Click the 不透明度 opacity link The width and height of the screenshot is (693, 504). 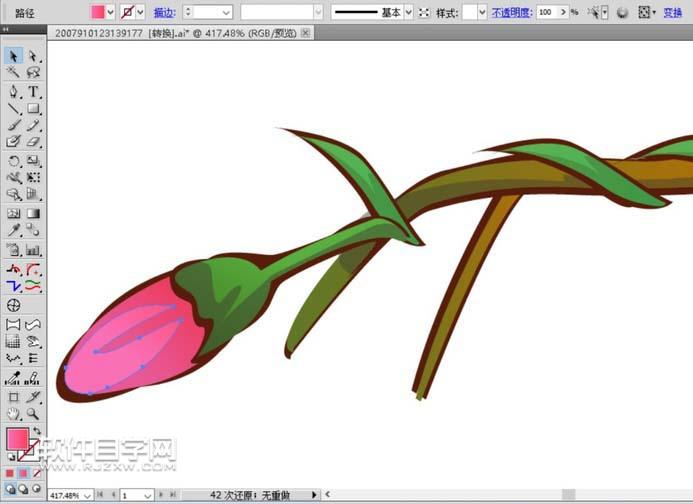(x=512, y=12)
